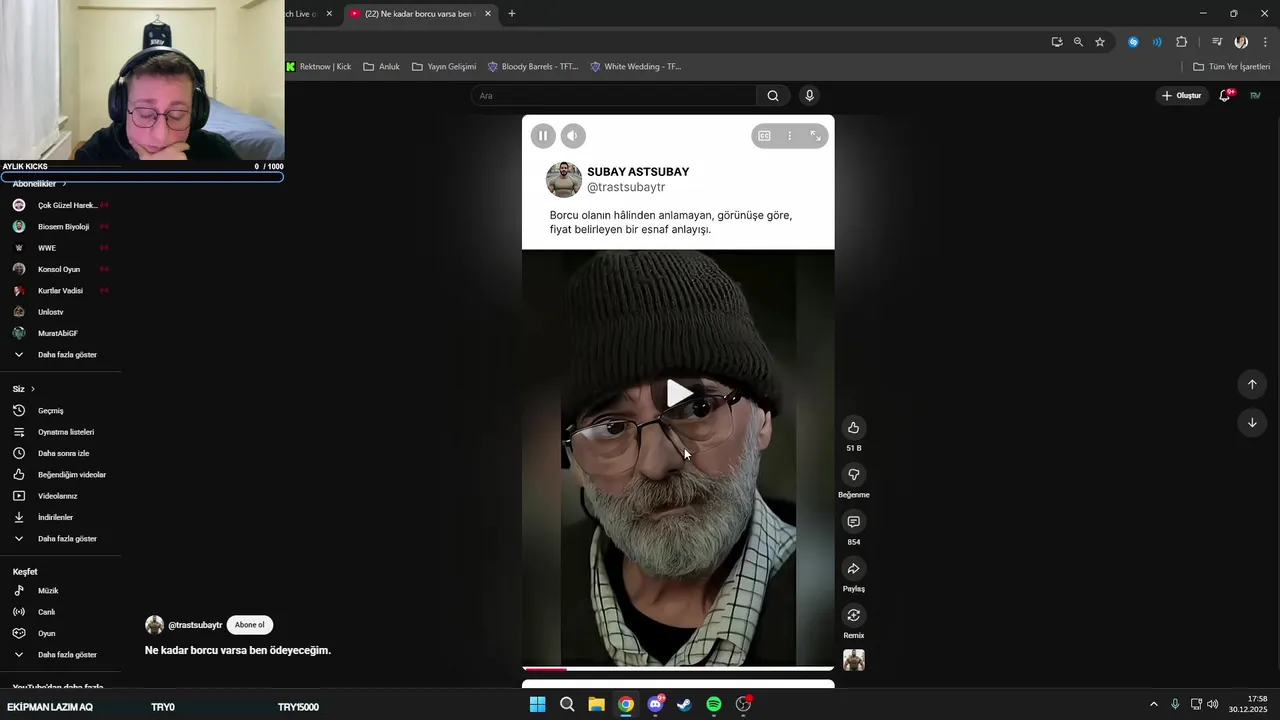
Task: Open the Rektnow | Kick bookmark
Action: point(319,67)
